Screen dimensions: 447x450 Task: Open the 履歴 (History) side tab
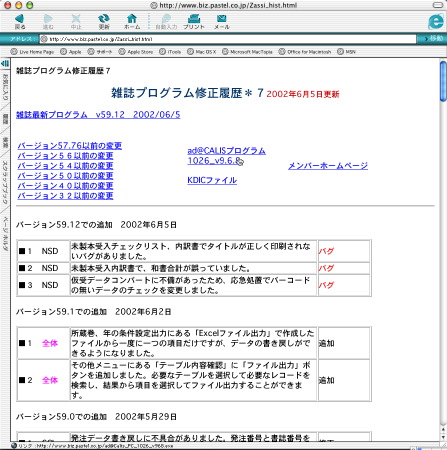5,119
